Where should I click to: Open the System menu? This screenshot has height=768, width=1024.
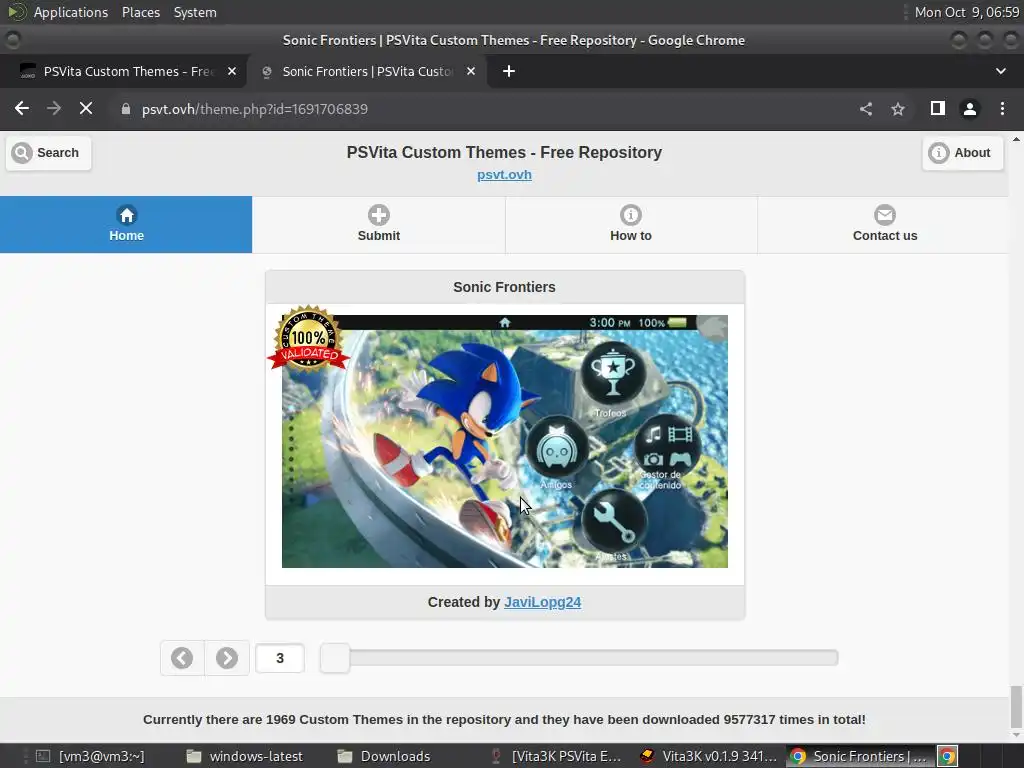pos(195,12)
